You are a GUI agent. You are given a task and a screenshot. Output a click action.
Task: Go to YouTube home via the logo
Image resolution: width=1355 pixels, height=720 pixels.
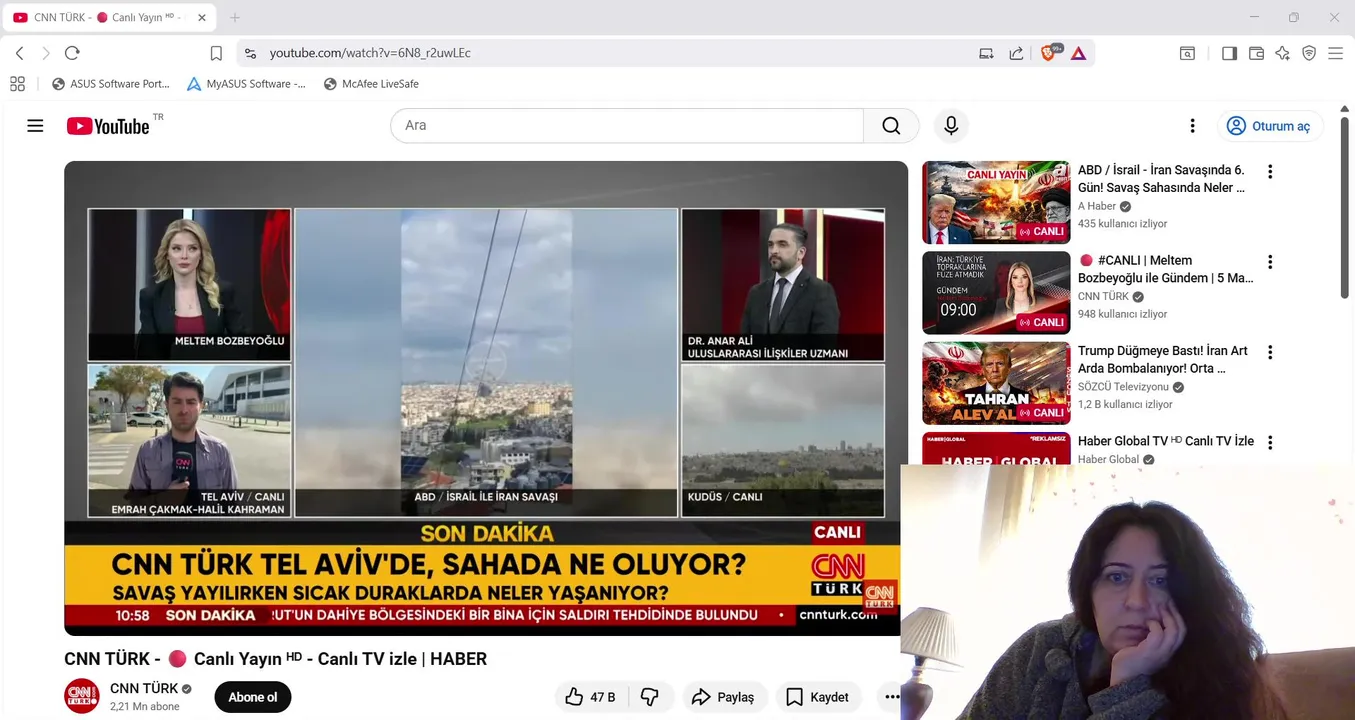(108, 126)
